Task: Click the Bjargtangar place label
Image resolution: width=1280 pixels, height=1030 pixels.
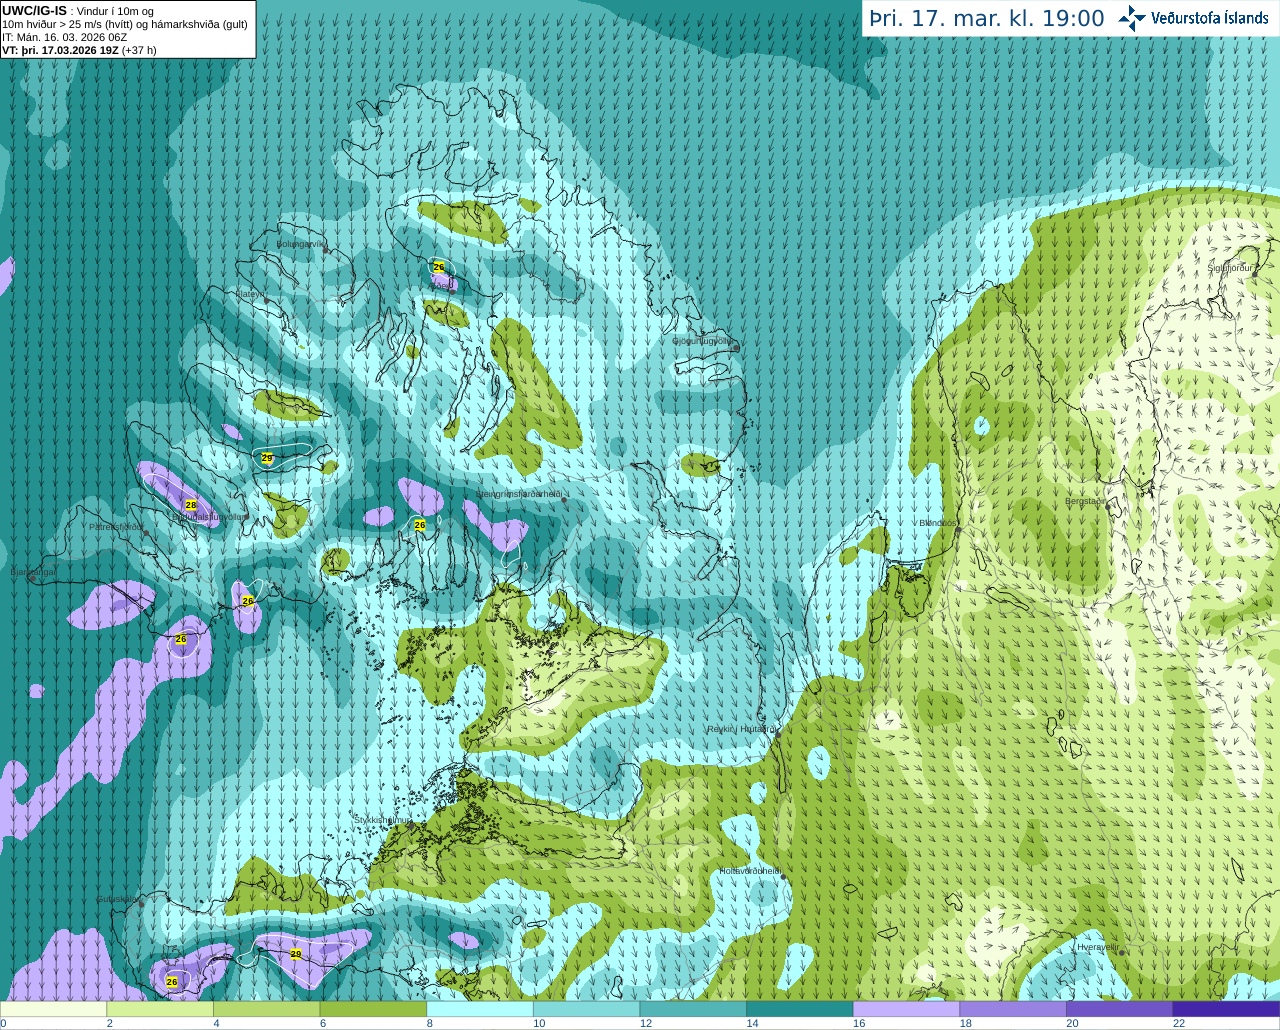Action: coord(33,572)
